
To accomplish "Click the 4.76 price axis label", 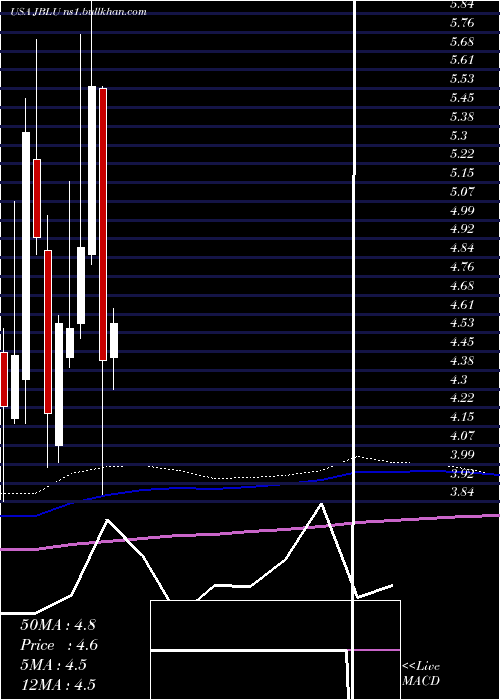I will [462, 267].
